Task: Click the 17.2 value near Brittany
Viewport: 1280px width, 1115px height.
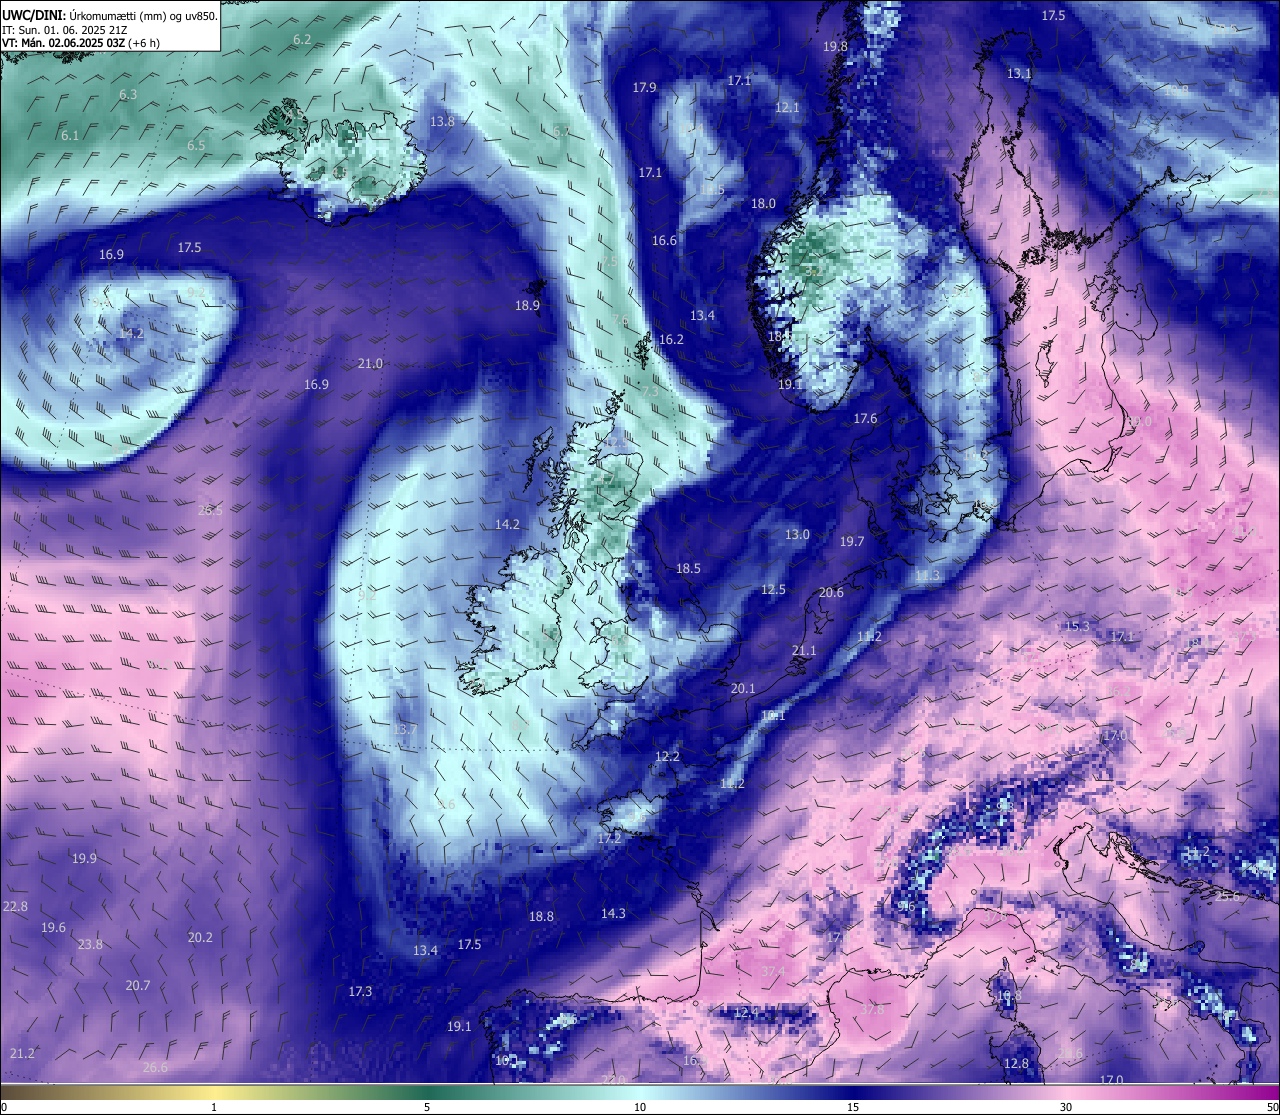Action: tap(609, 839)
